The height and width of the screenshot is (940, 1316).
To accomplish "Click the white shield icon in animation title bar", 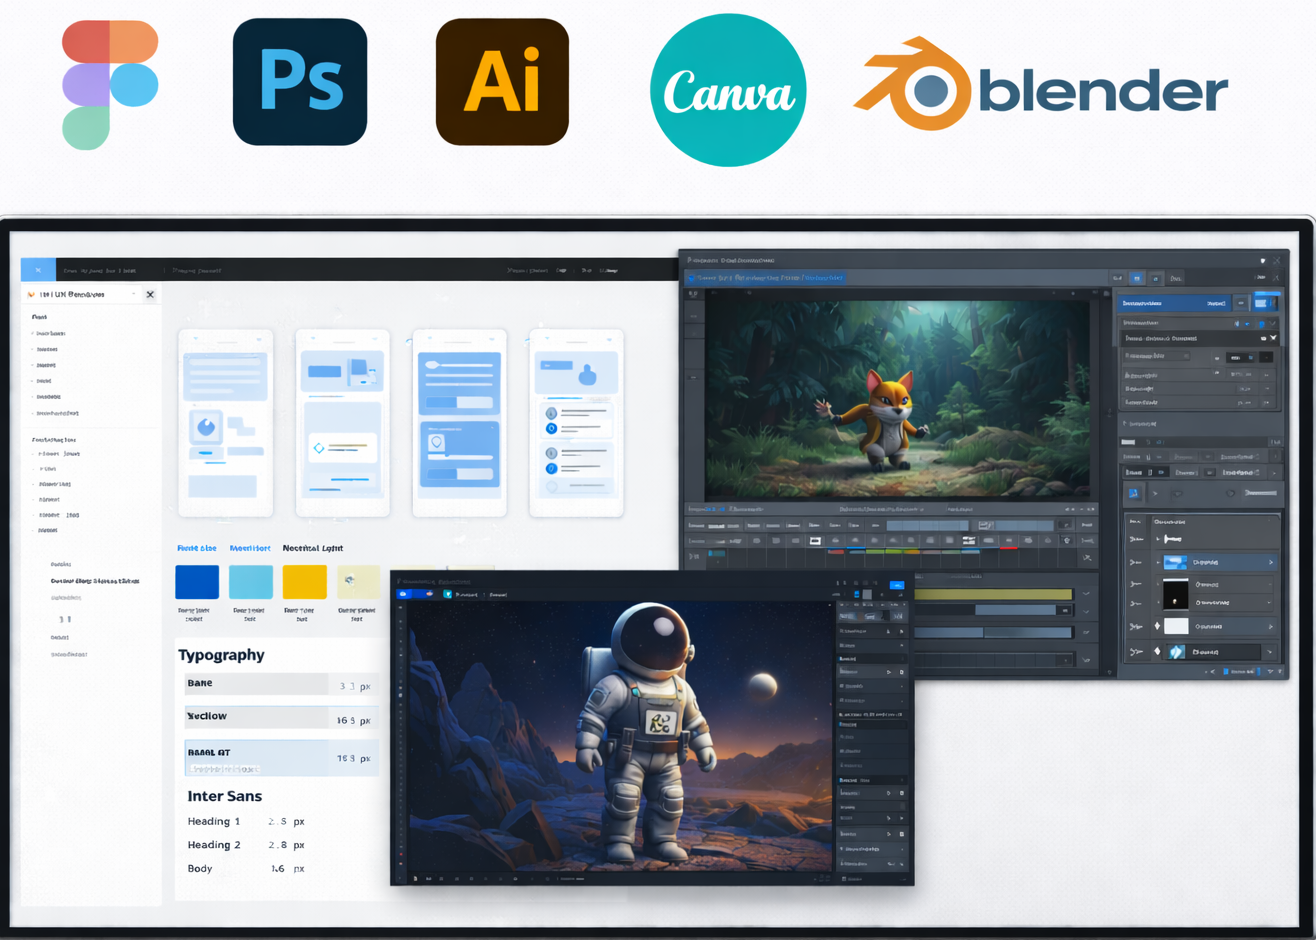I will (1263, 261).
